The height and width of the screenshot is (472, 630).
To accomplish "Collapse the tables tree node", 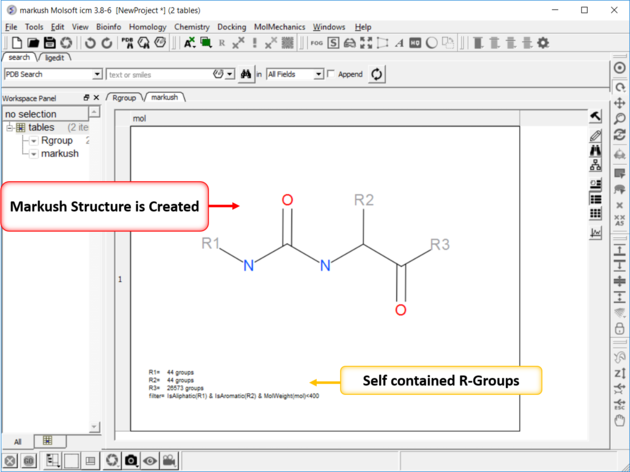I will click(9, 128).
